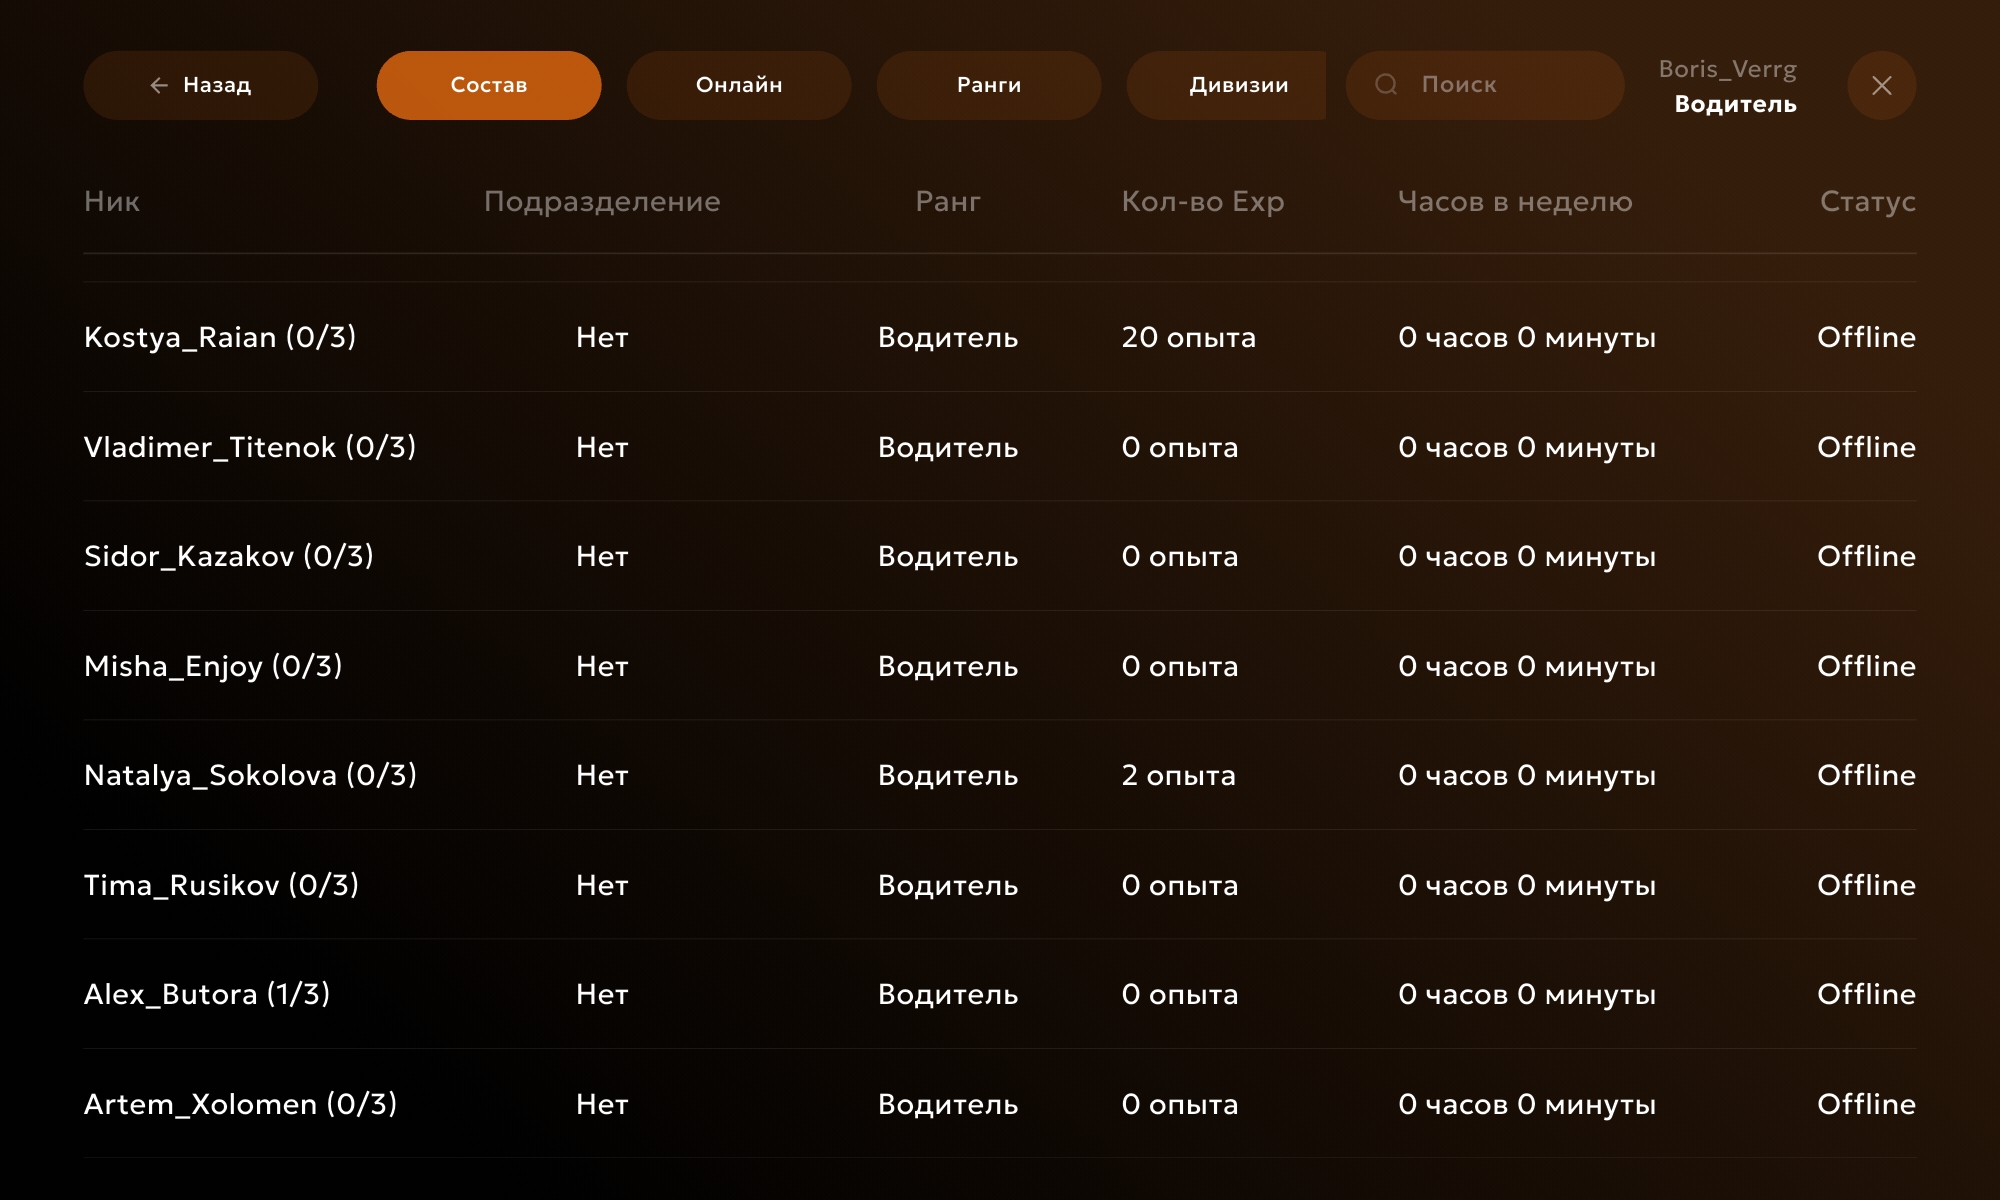Click the Статус column header
The width and height of the screenshot is (2000, 1200).
coord(1866,201)
